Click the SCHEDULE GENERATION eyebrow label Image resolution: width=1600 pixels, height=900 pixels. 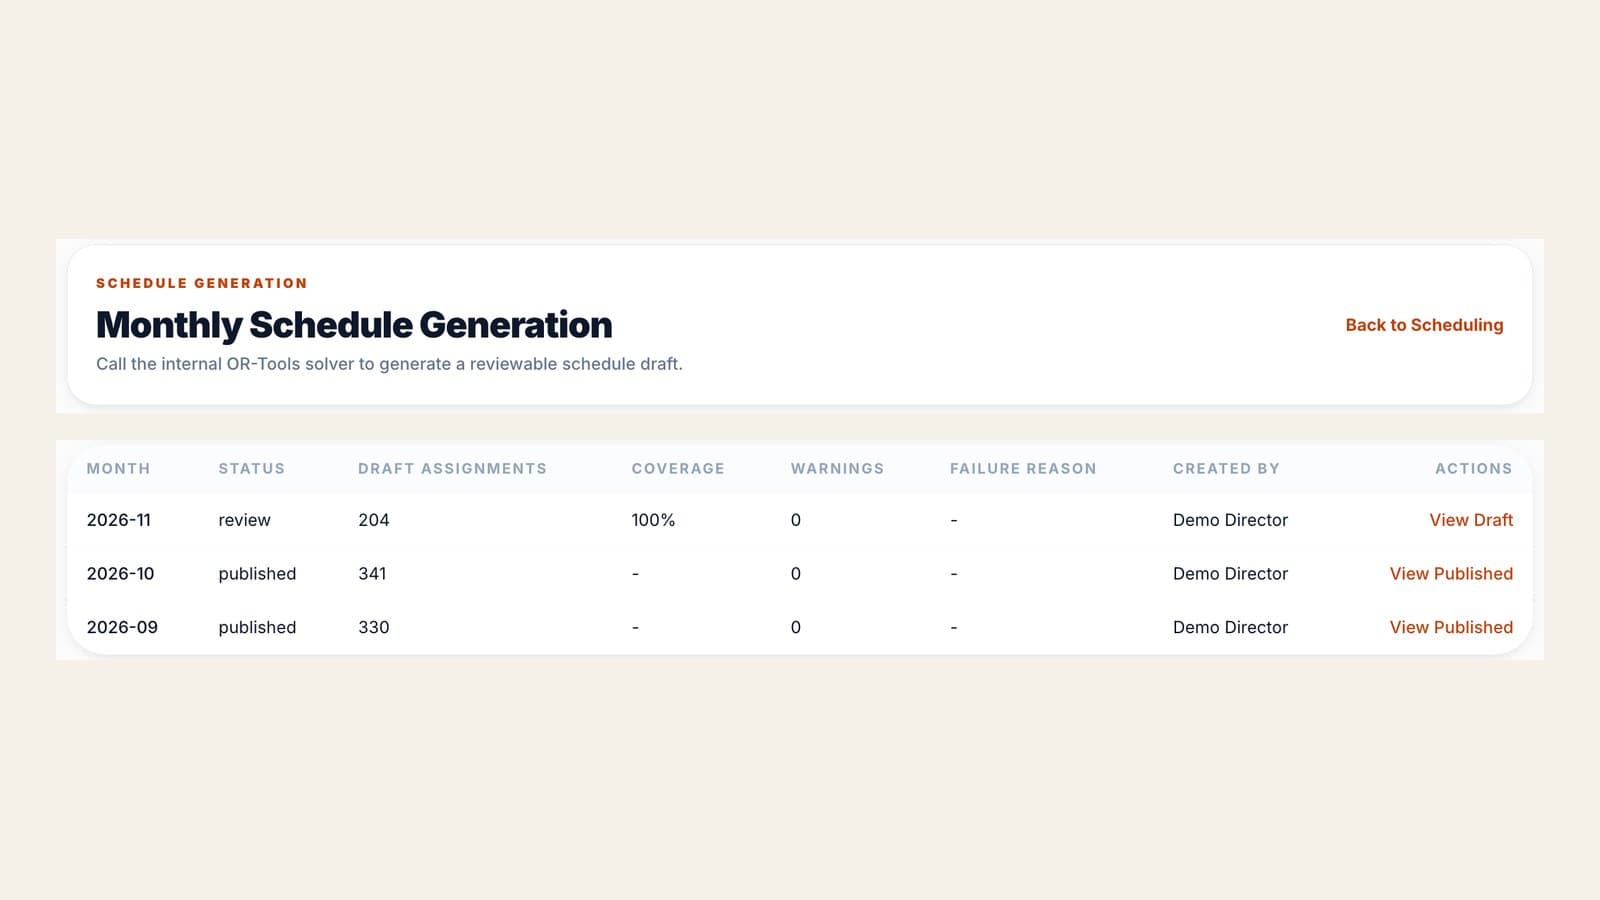pyautogui.click(x=202, y=283)
